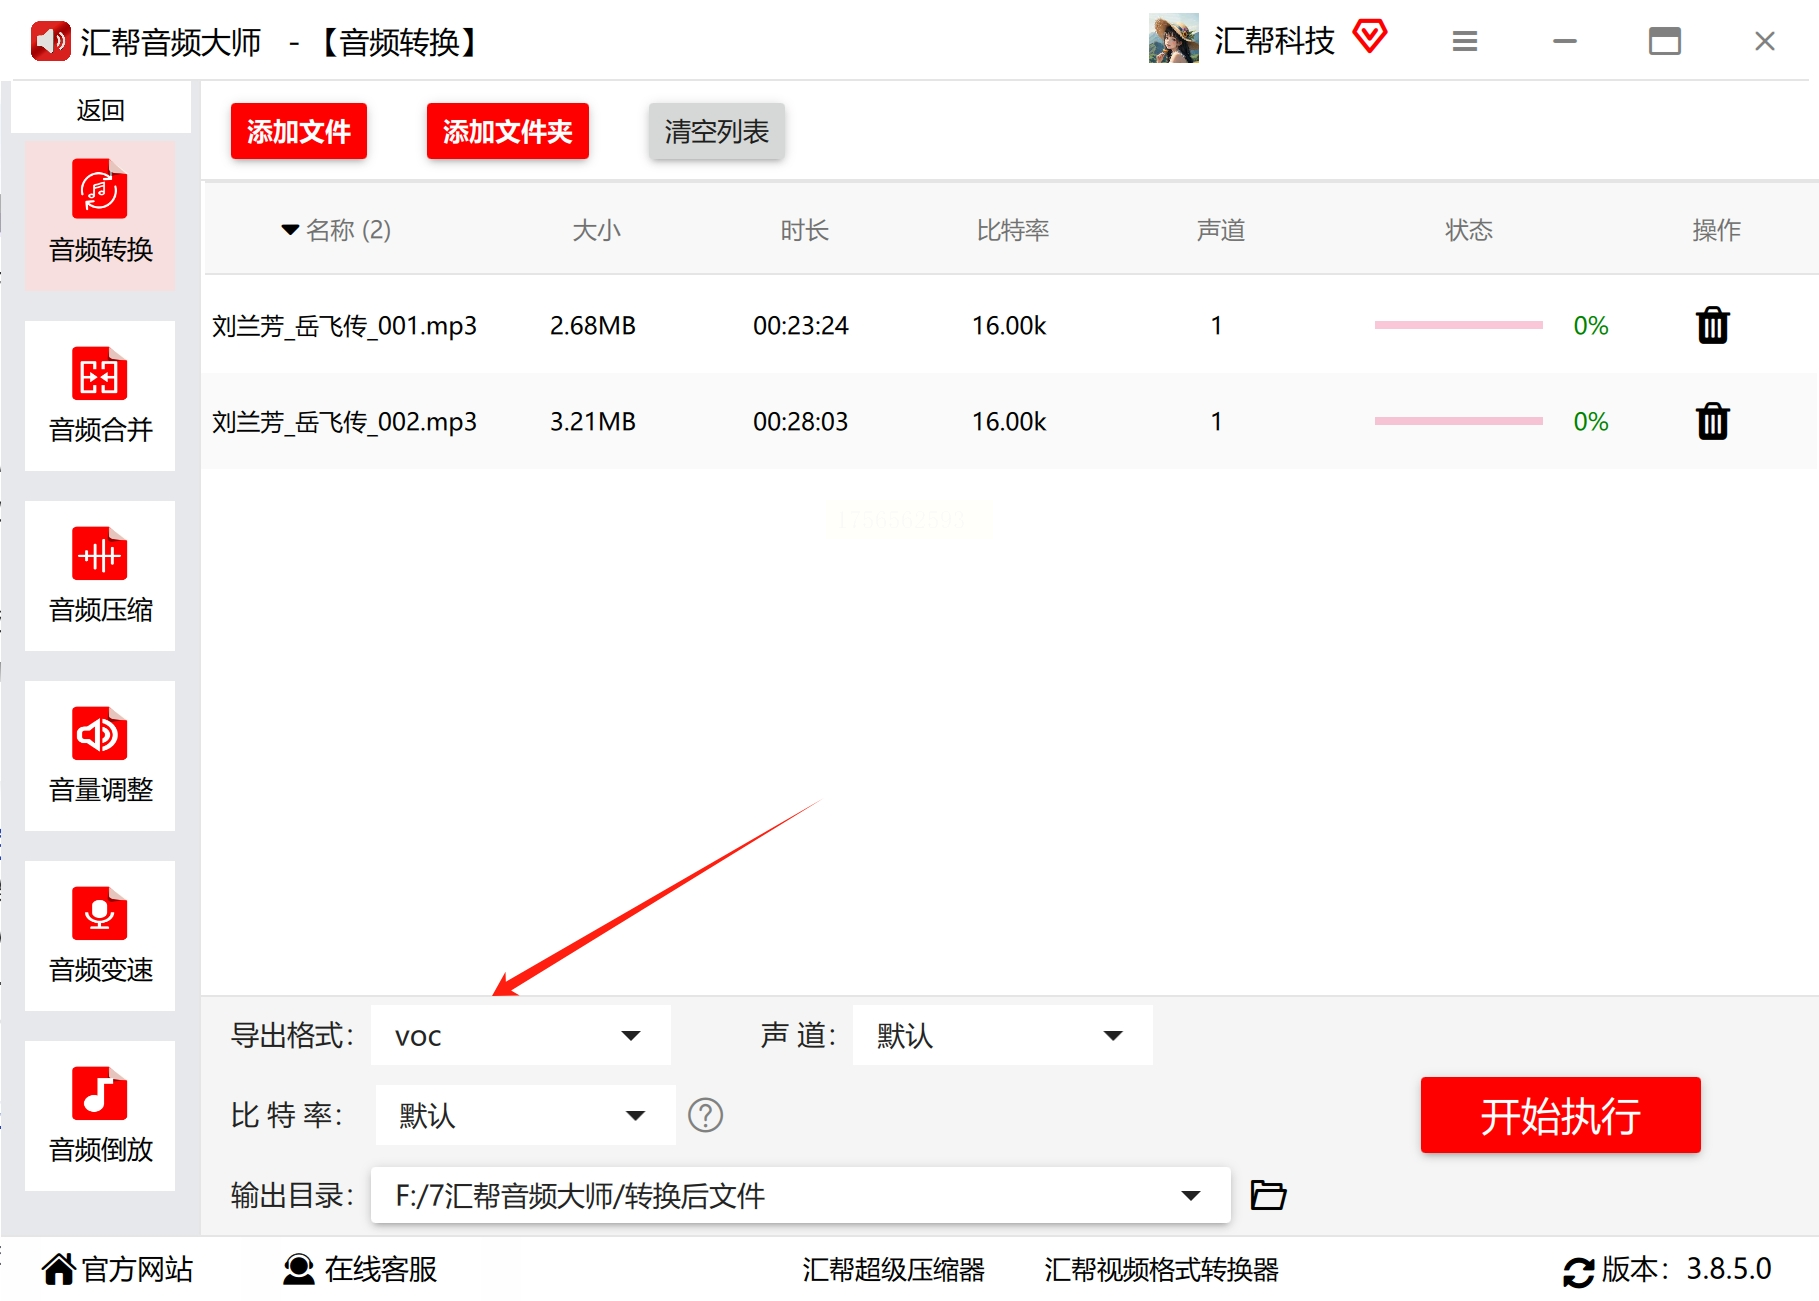Sort list by 名称 column header
Viewport: 1819px width, 1301px height.
pyautogui.click(x=337, y=231)
